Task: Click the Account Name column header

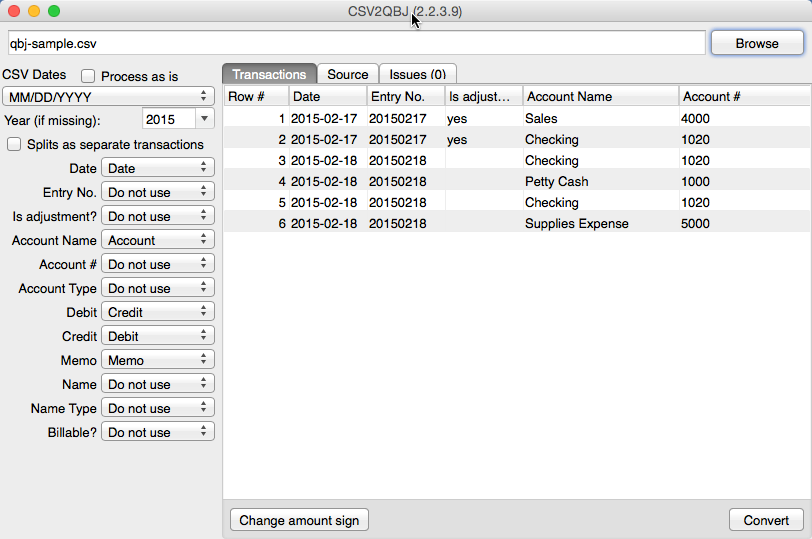Action: click(601, 96)
